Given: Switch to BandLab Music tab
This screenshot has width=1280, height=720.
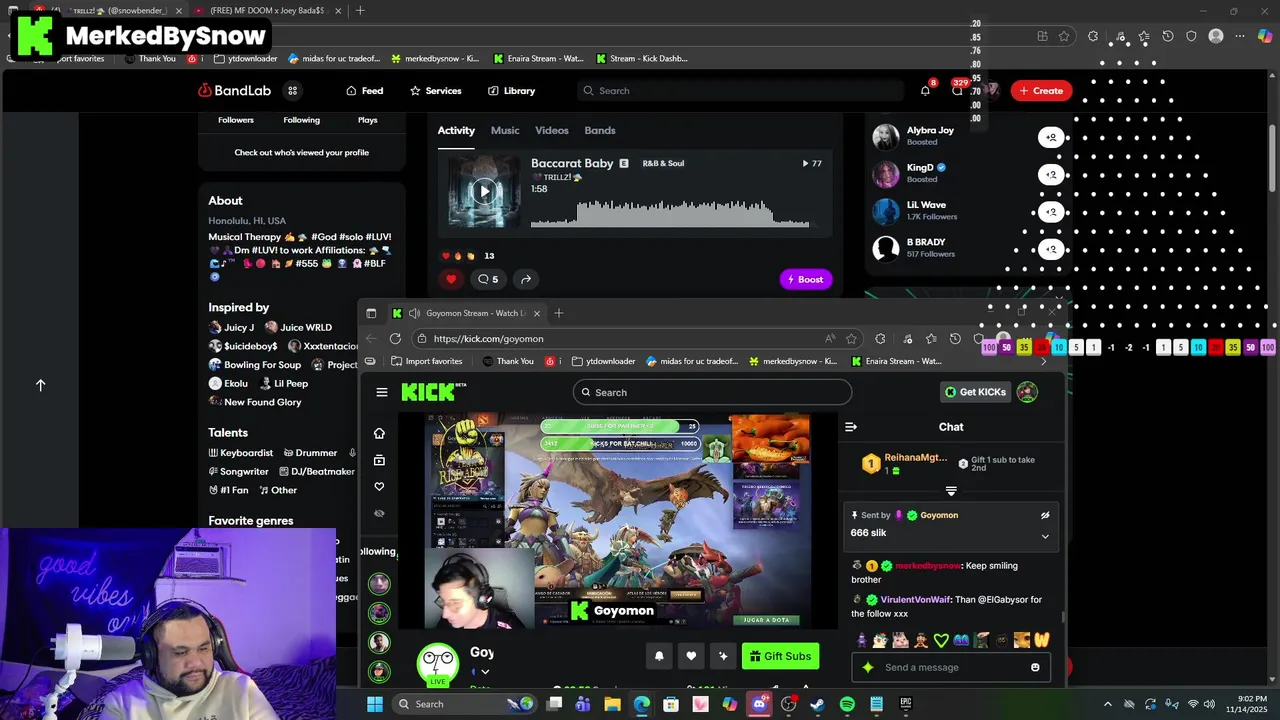Looking at the screenshot, I should tap(505, 130).
